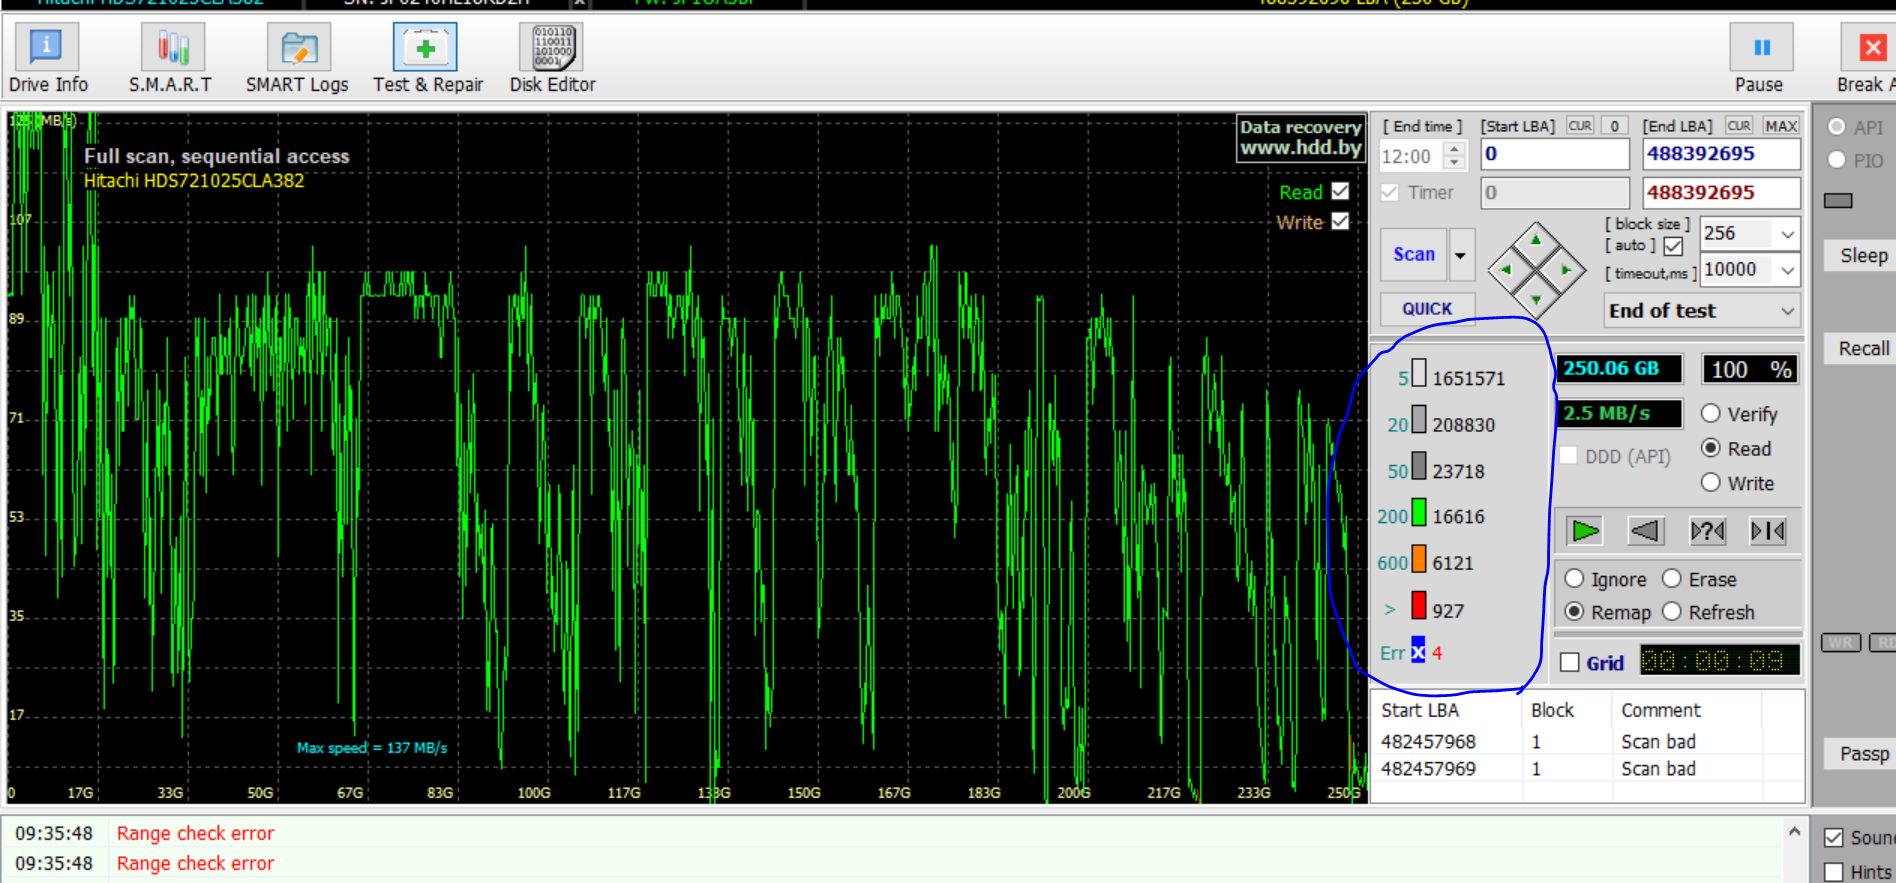Reset Start LBA with 0 button
The height and width of the screenshot is (883, 1896).
coord(1614,126)
